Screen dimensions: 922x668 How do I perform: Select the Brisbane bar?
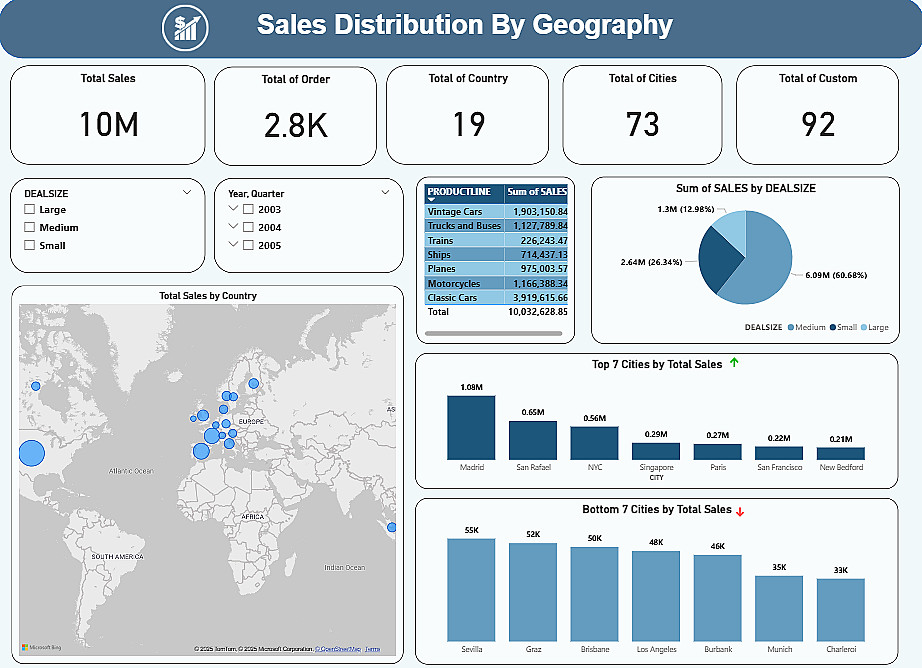(x=594, y=594)
